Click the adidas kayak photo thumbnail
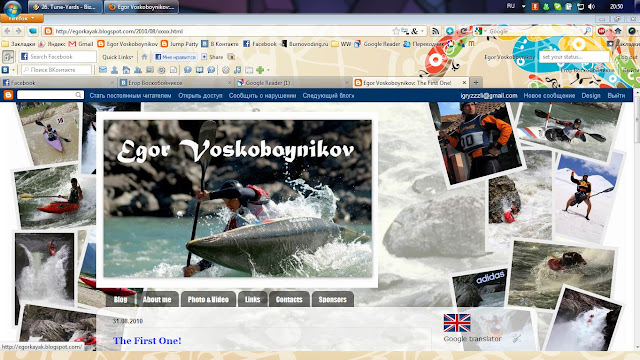 (x=480, y=287)
